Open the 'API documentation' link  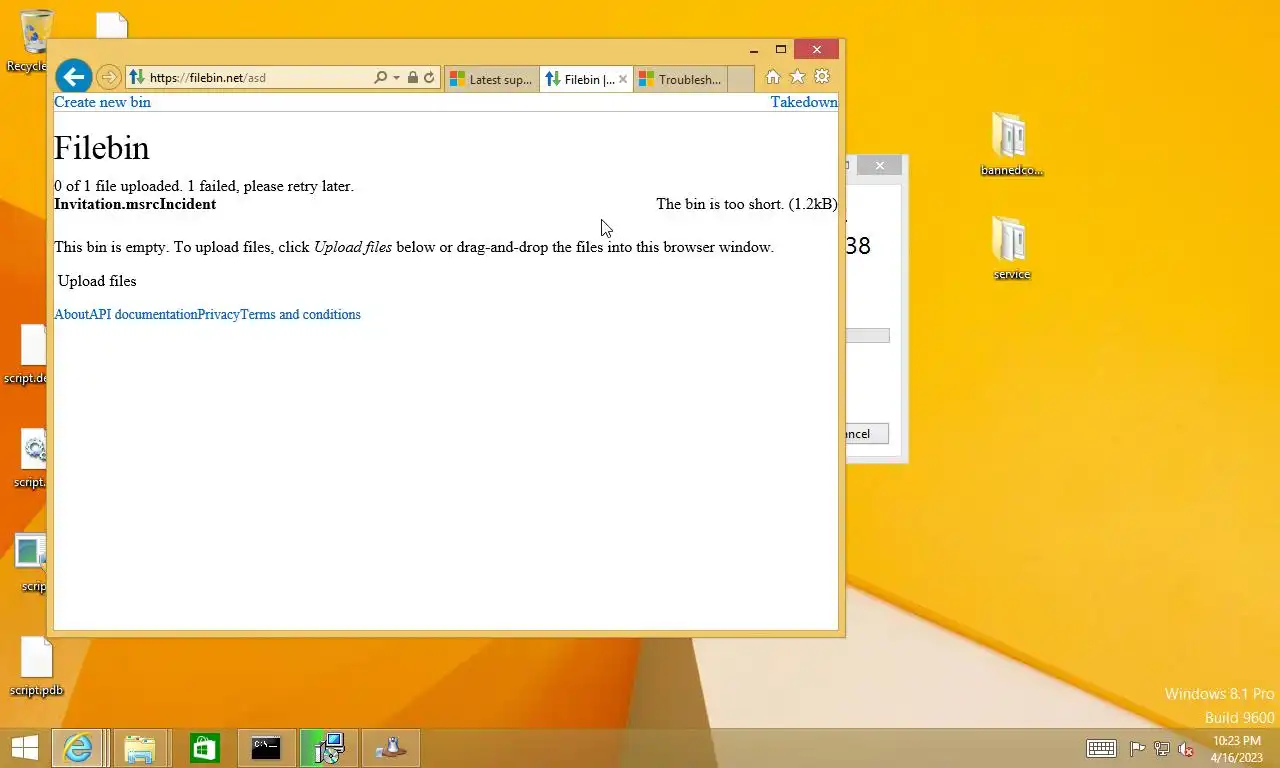143,314
